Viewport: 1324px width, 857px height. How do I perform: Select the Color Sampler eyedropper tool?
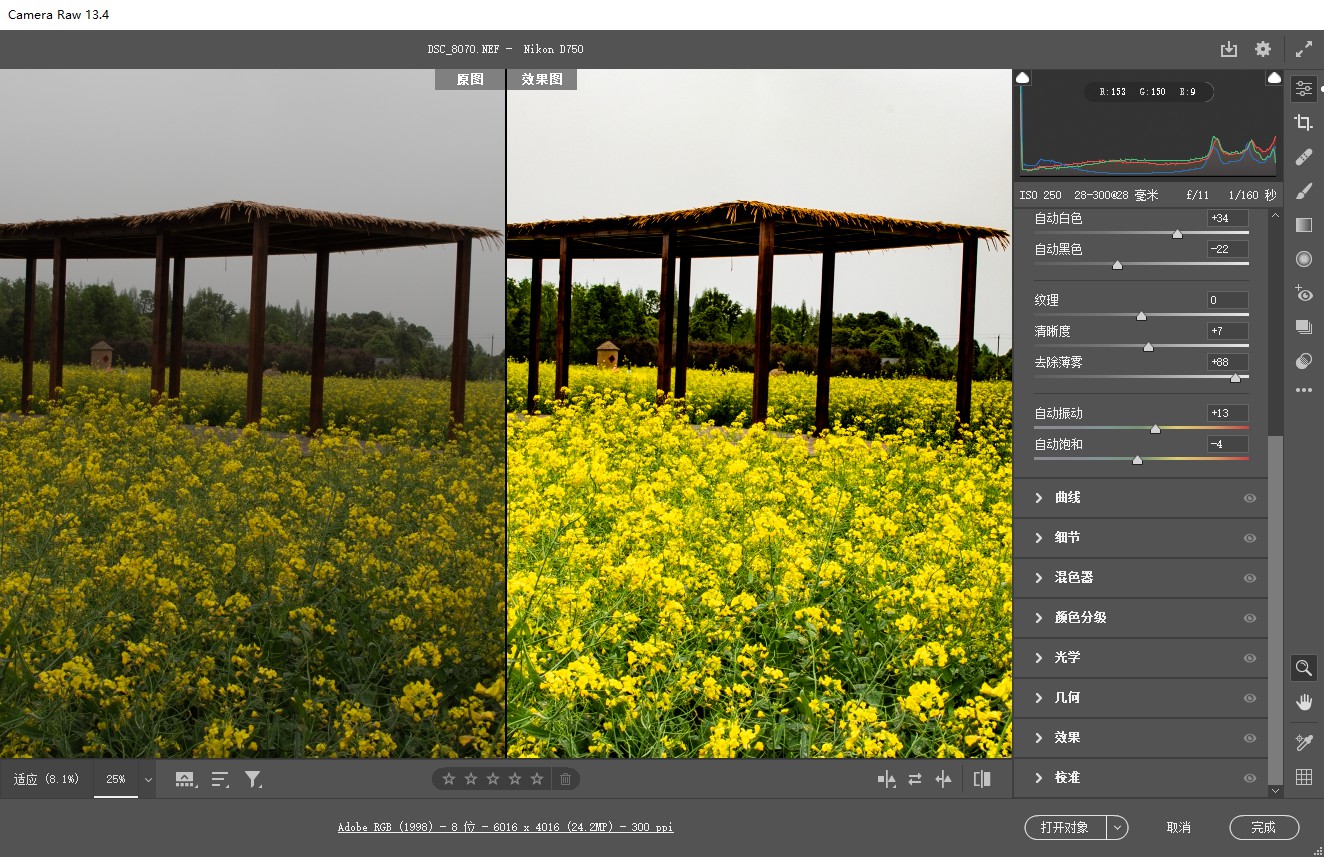(x=1303, y=742)
